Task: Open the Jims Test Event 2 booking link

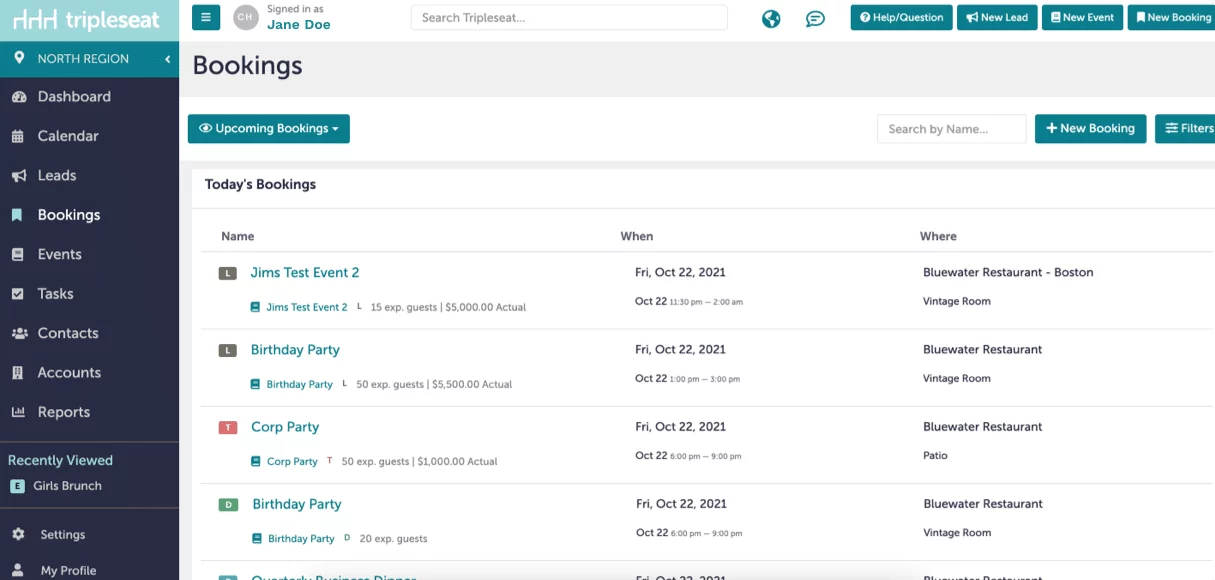Action: coord(304,273)
